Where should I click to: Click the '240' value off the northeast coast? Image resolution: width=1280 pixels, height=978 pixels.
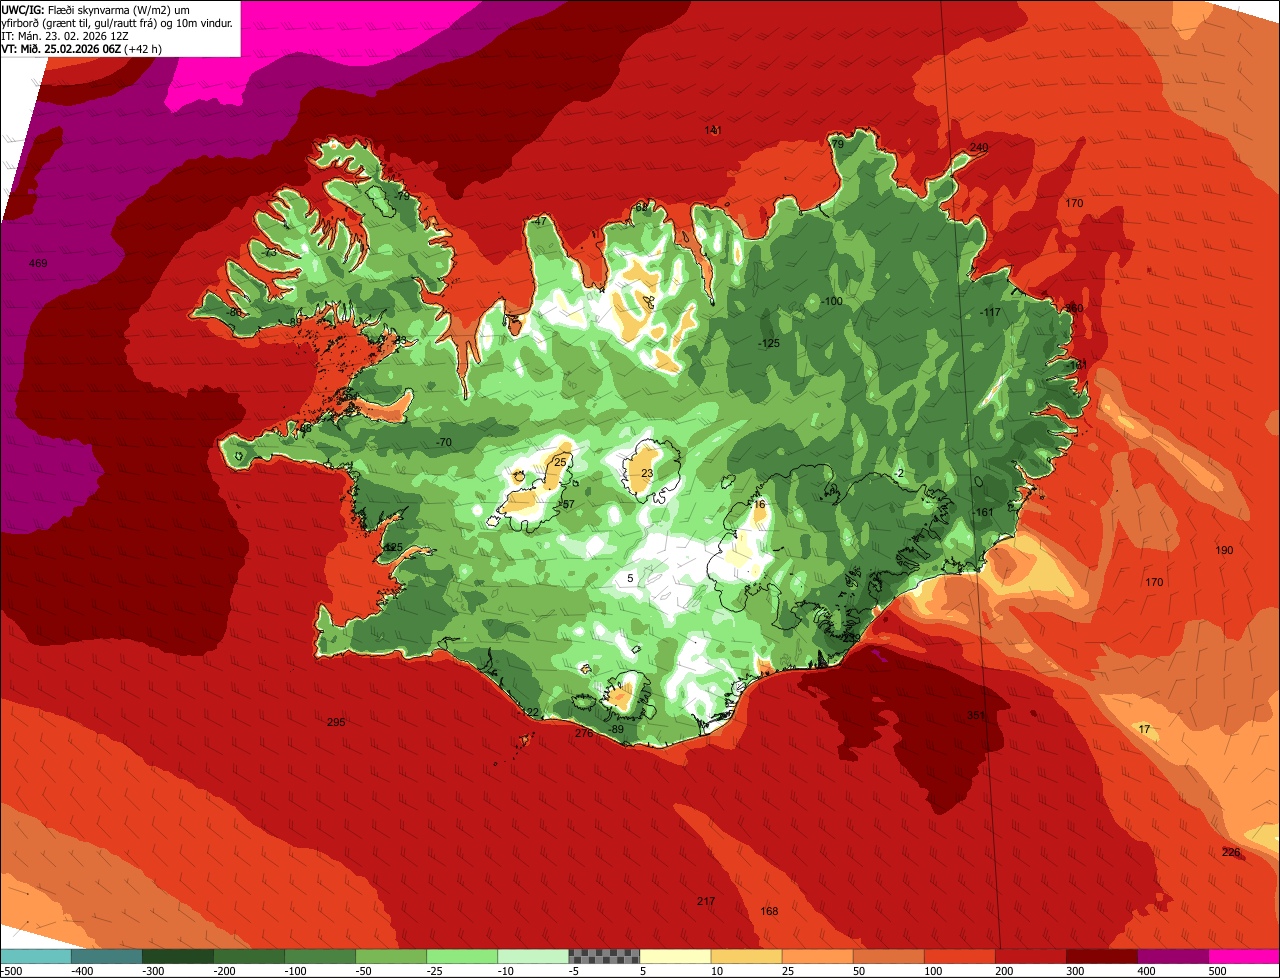[979, 148]
